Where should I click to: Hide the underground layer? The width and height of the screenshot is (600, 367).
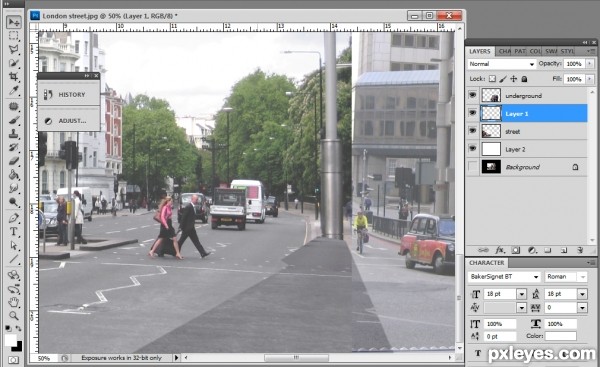coord(473,95)
